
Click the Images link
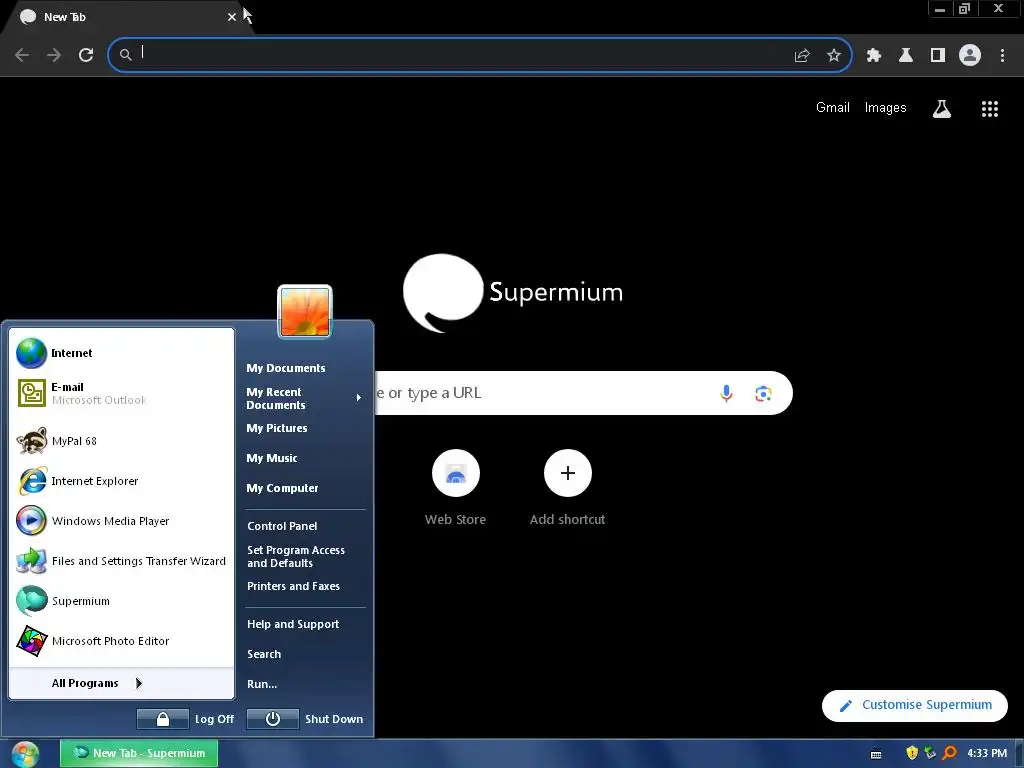[x=886, y=108]
